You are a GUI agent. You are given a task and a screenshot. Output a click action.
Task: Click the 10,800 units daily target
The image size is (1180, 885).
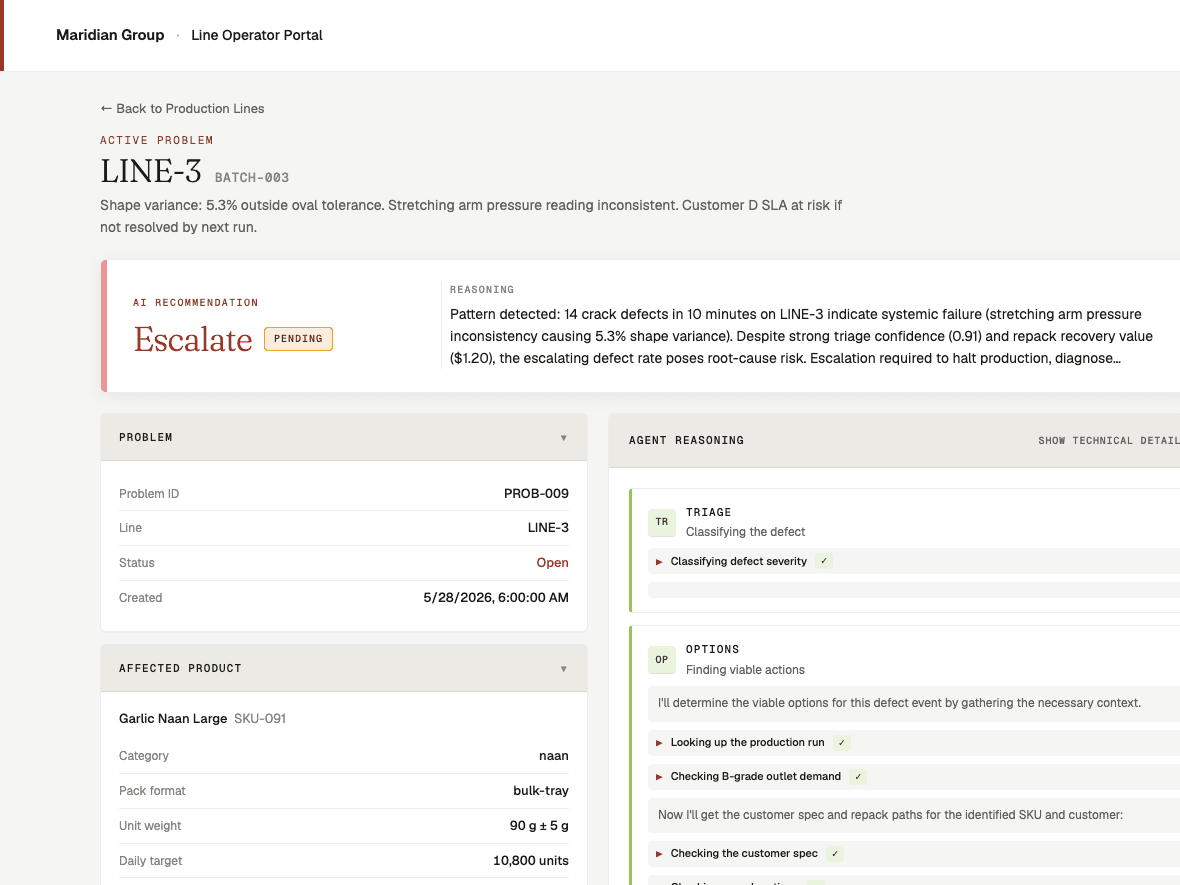coord(531,861)
